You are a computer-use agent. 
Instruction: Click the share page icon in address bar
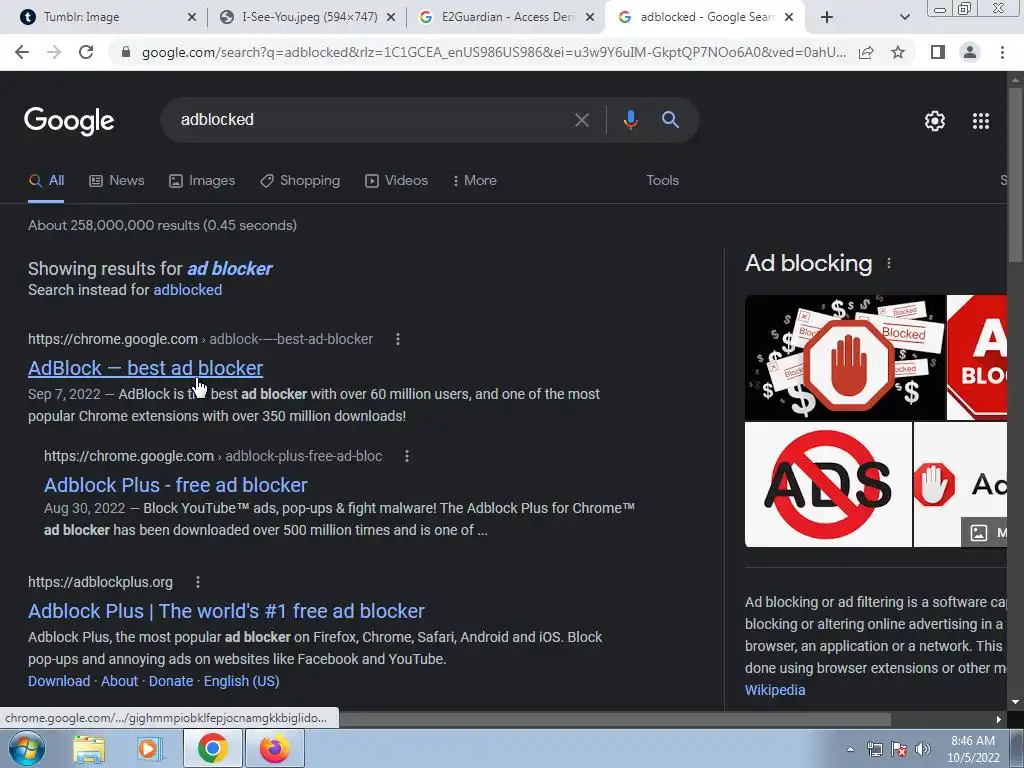click(866, 52)
